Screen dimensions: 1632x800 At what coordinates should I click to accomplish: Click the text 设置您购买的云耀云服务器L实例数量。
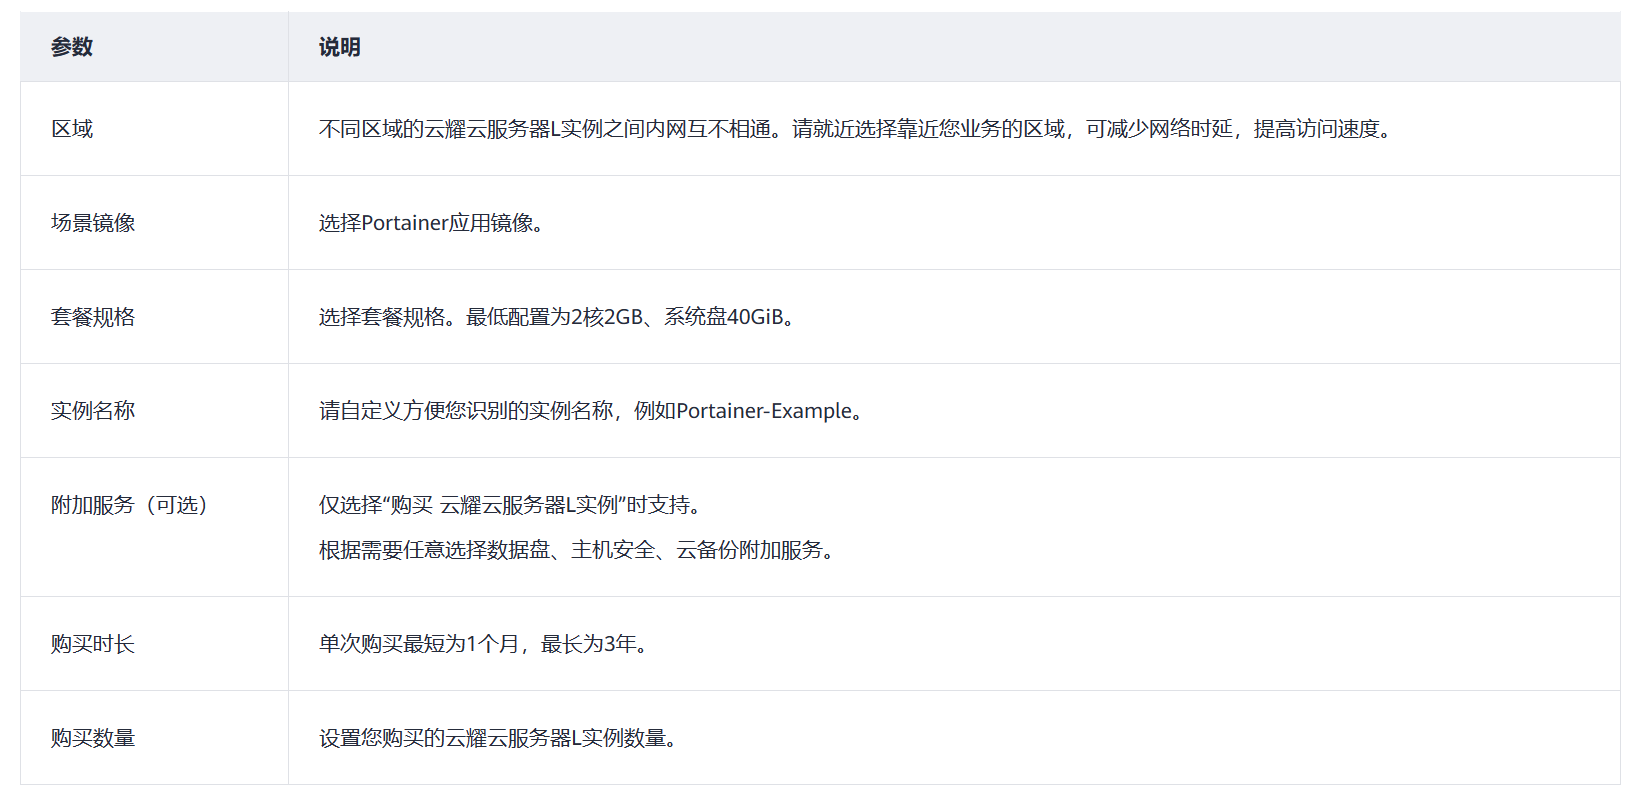499,738
